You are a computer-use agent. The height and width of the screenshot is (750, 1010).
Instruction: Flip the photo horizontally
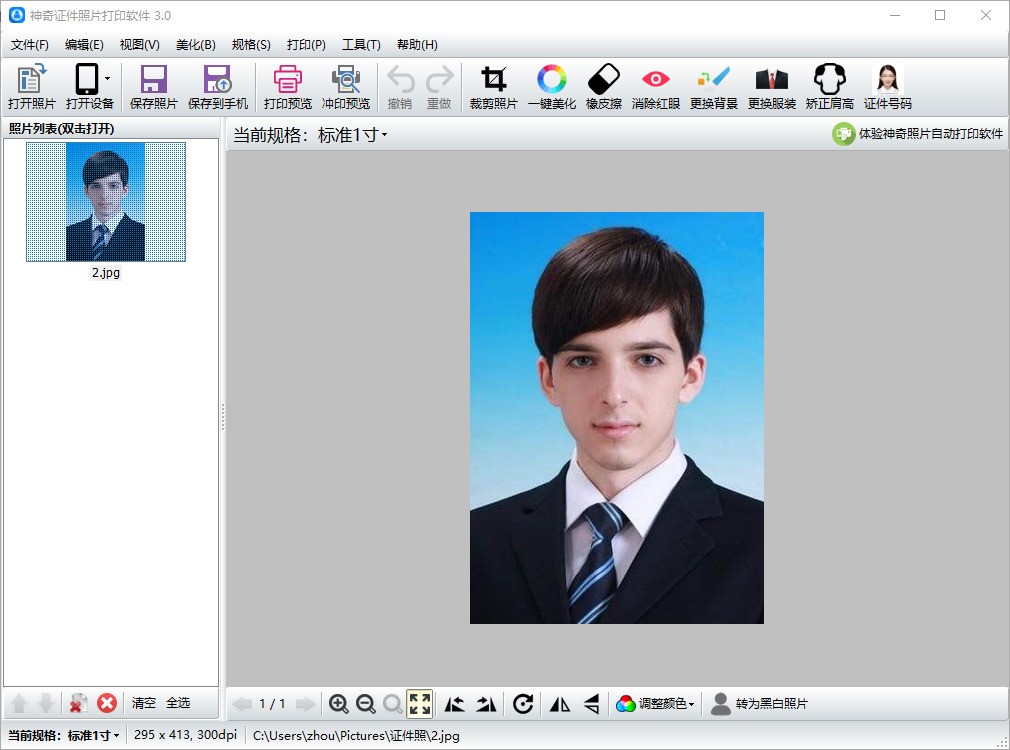(x=560, y=704)
